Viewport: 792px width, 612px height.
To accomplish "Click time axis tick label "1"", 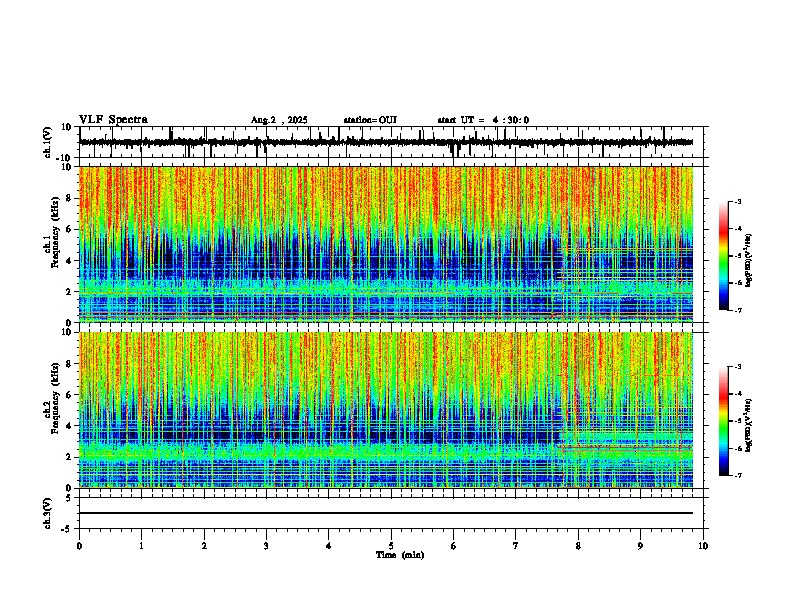I will [x=141, y=546].
